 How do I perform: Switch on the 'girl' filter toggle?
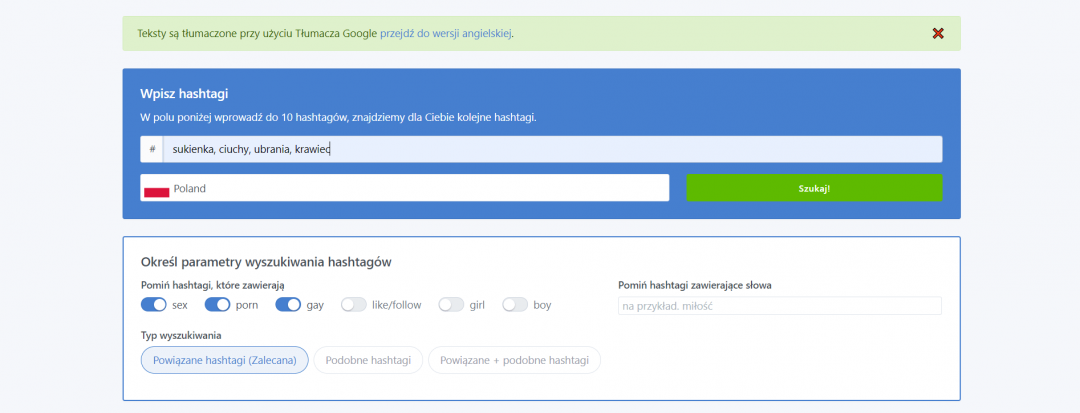click(x=451, y=305)
